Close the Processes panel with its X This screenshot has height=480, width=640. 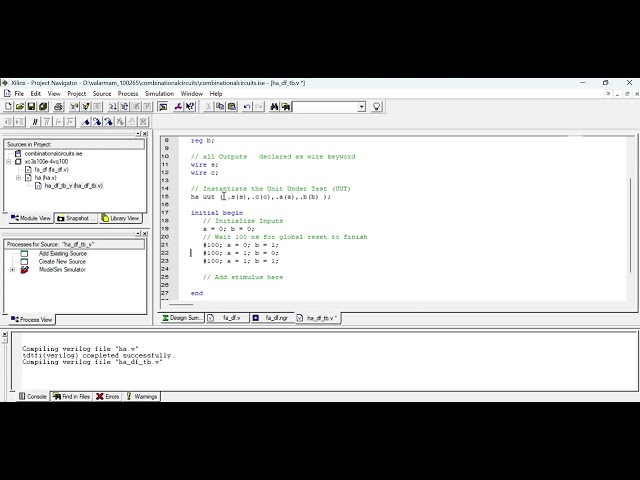click(145, 233)
